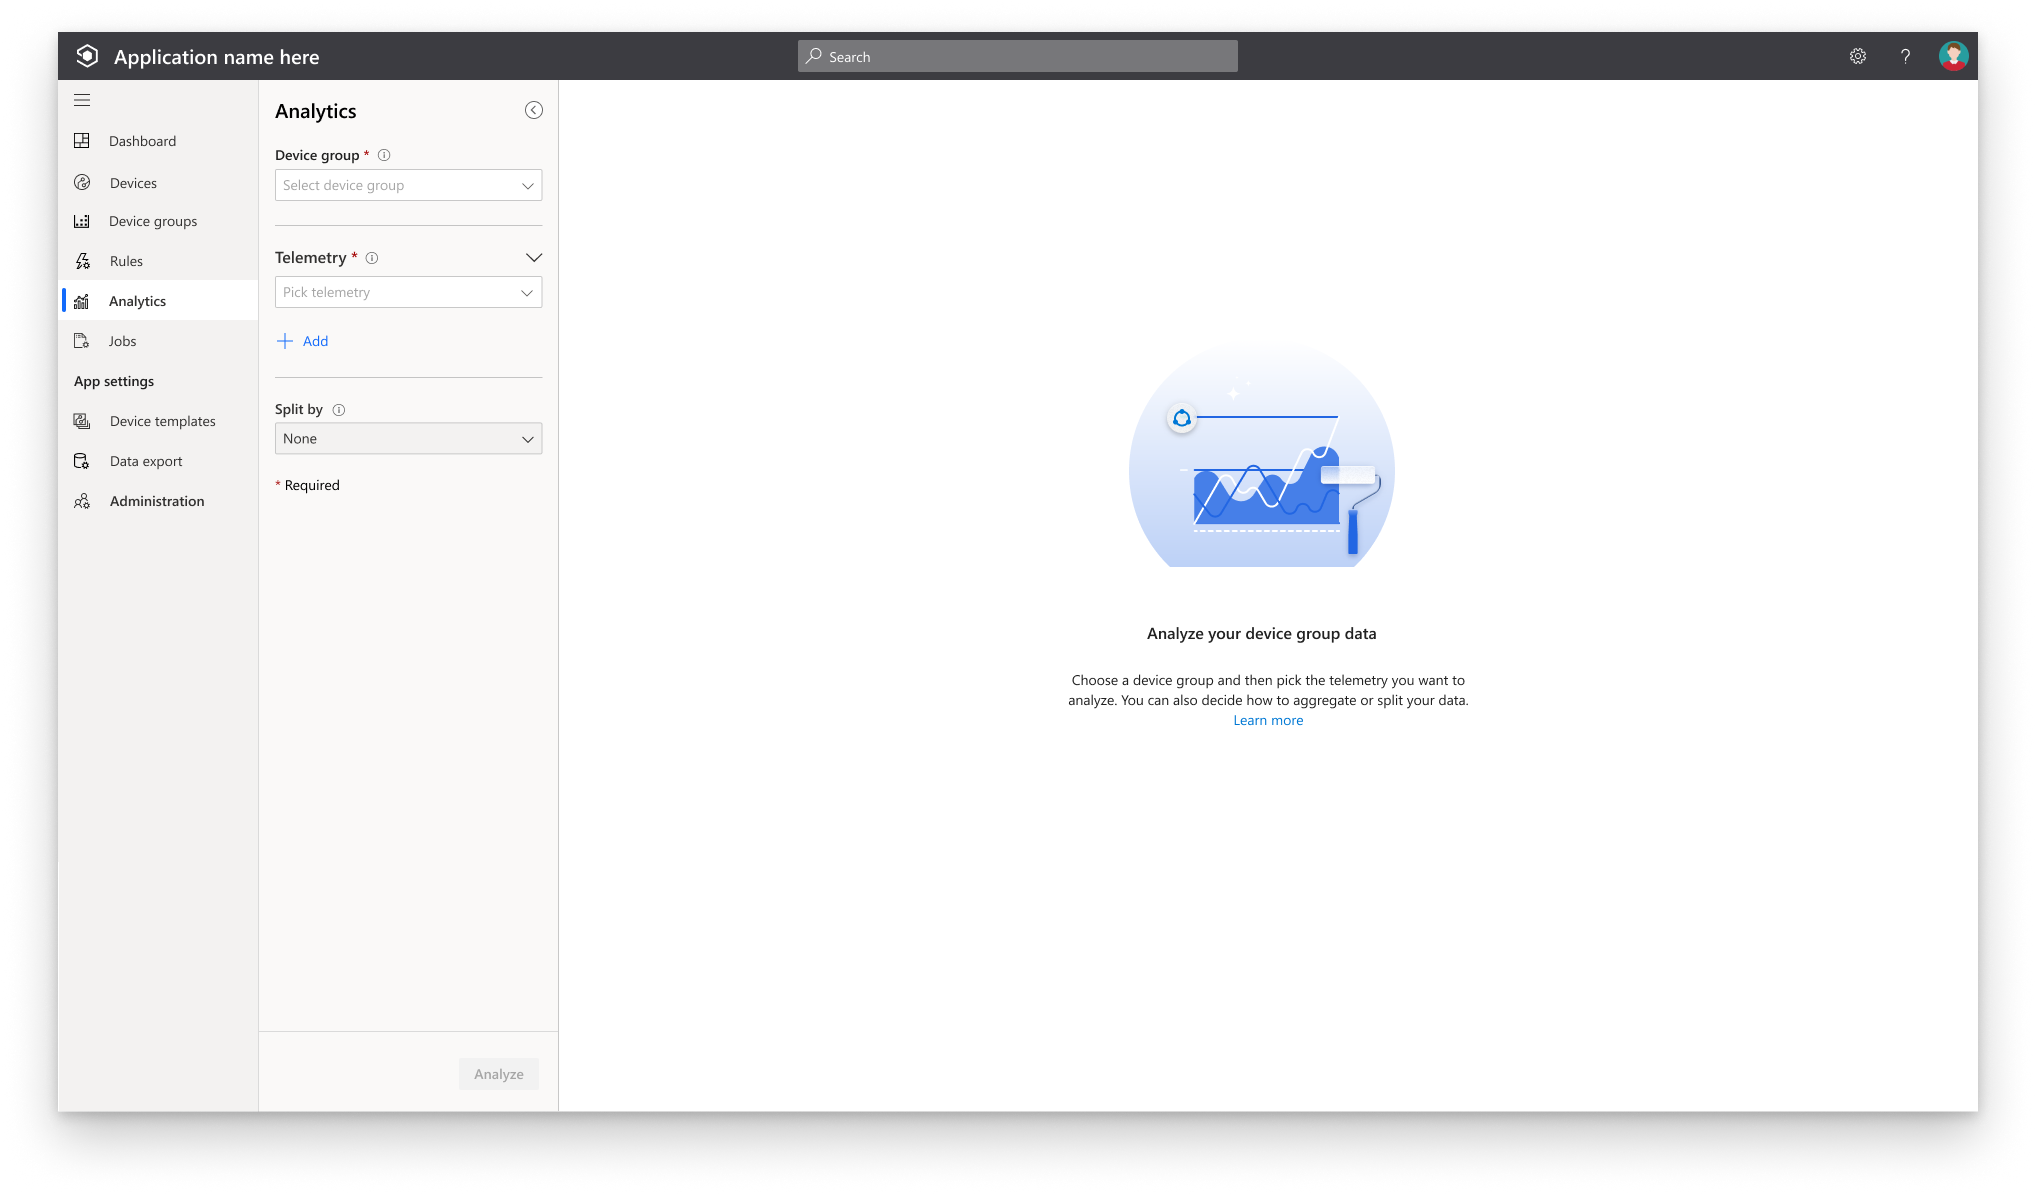Open the help menu
The width and height of the screenshot is (2036, 1195).
[1904, 56]
